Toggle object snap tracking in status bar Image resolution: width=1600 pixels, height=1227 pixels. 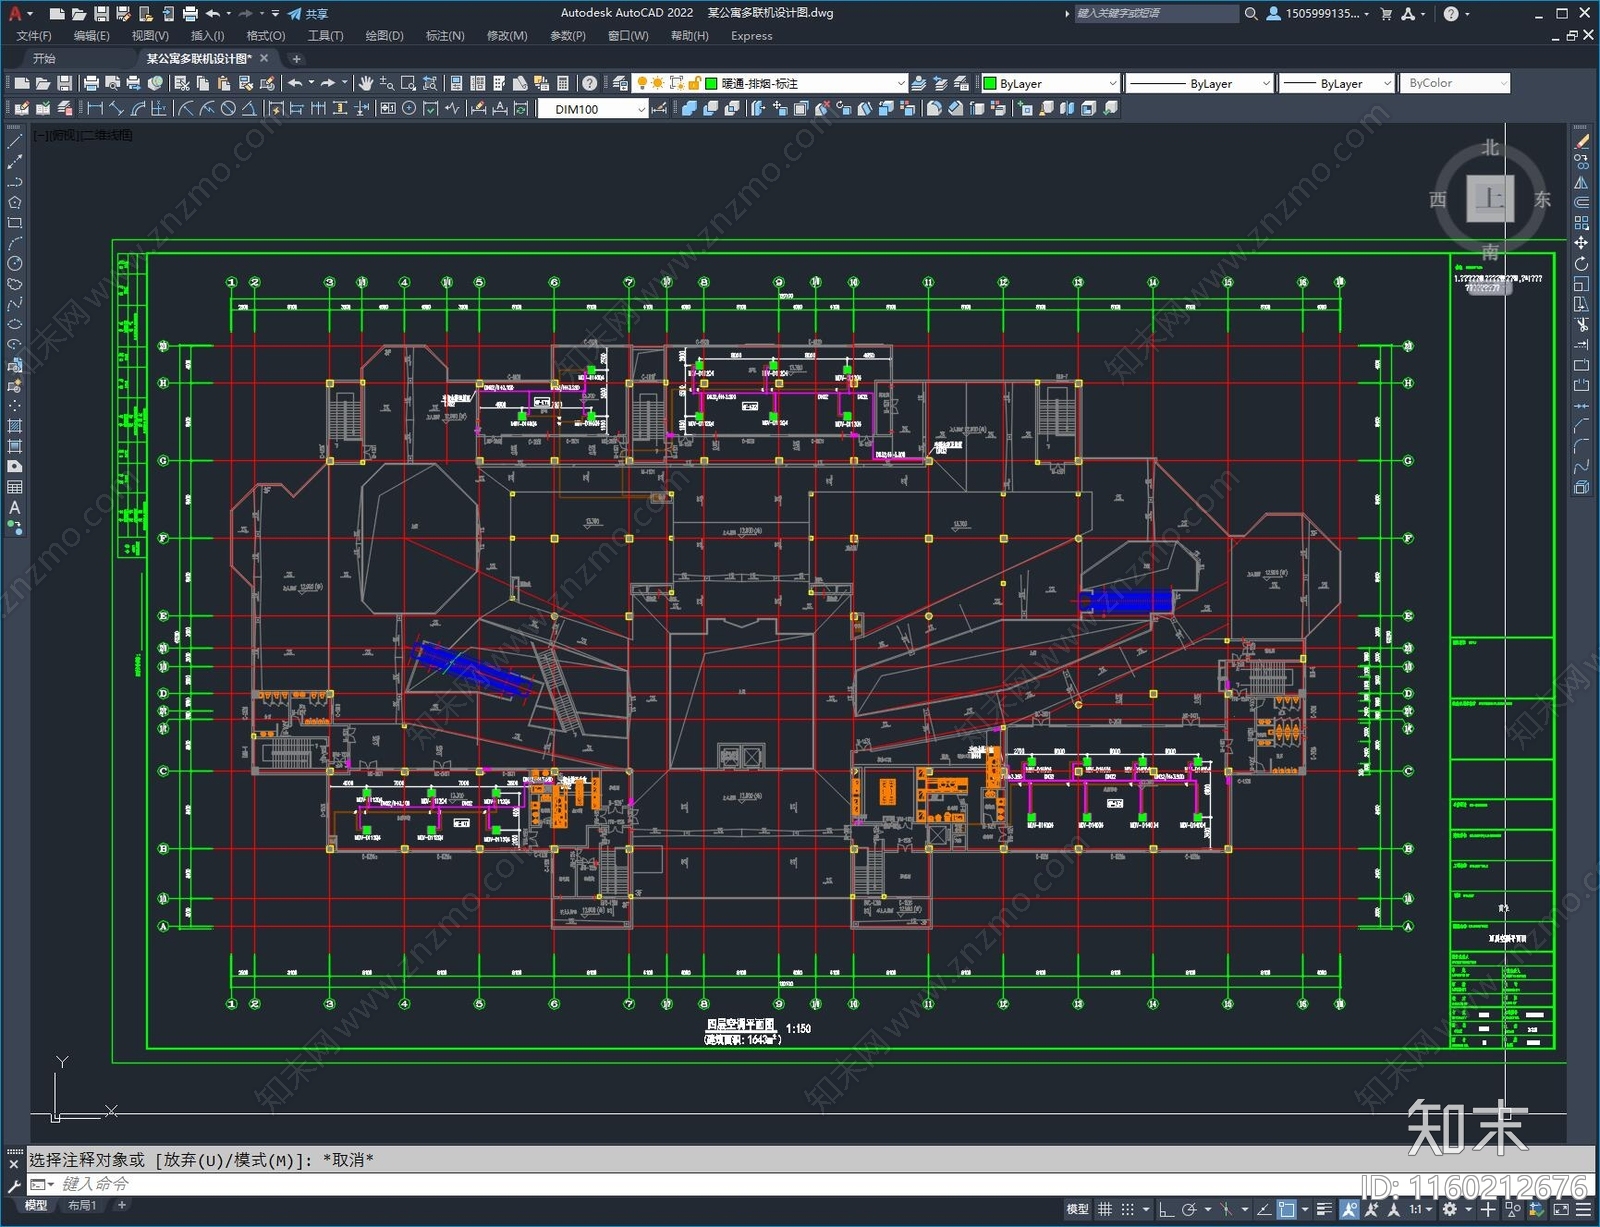[x=1264, y=1210]
